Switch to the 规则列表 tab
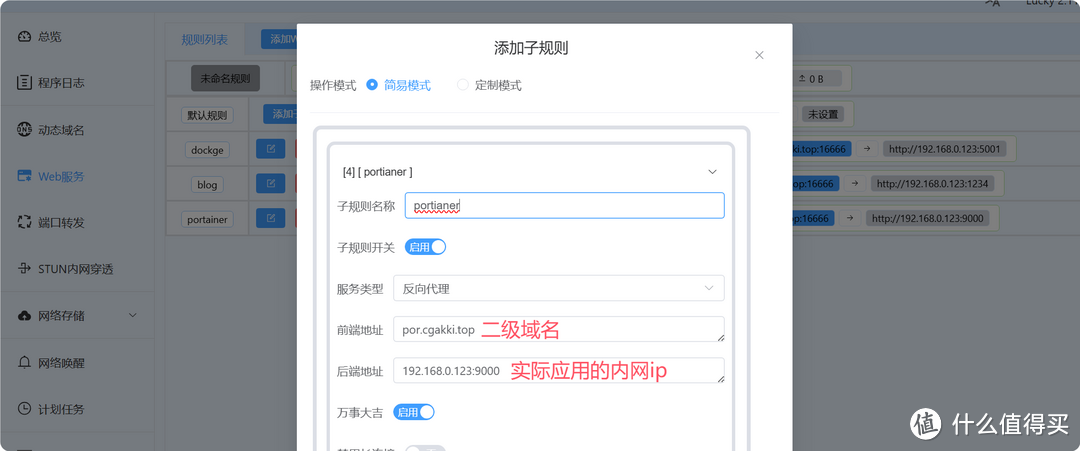Screen dimensions: 1080x451 click(205, 39)
